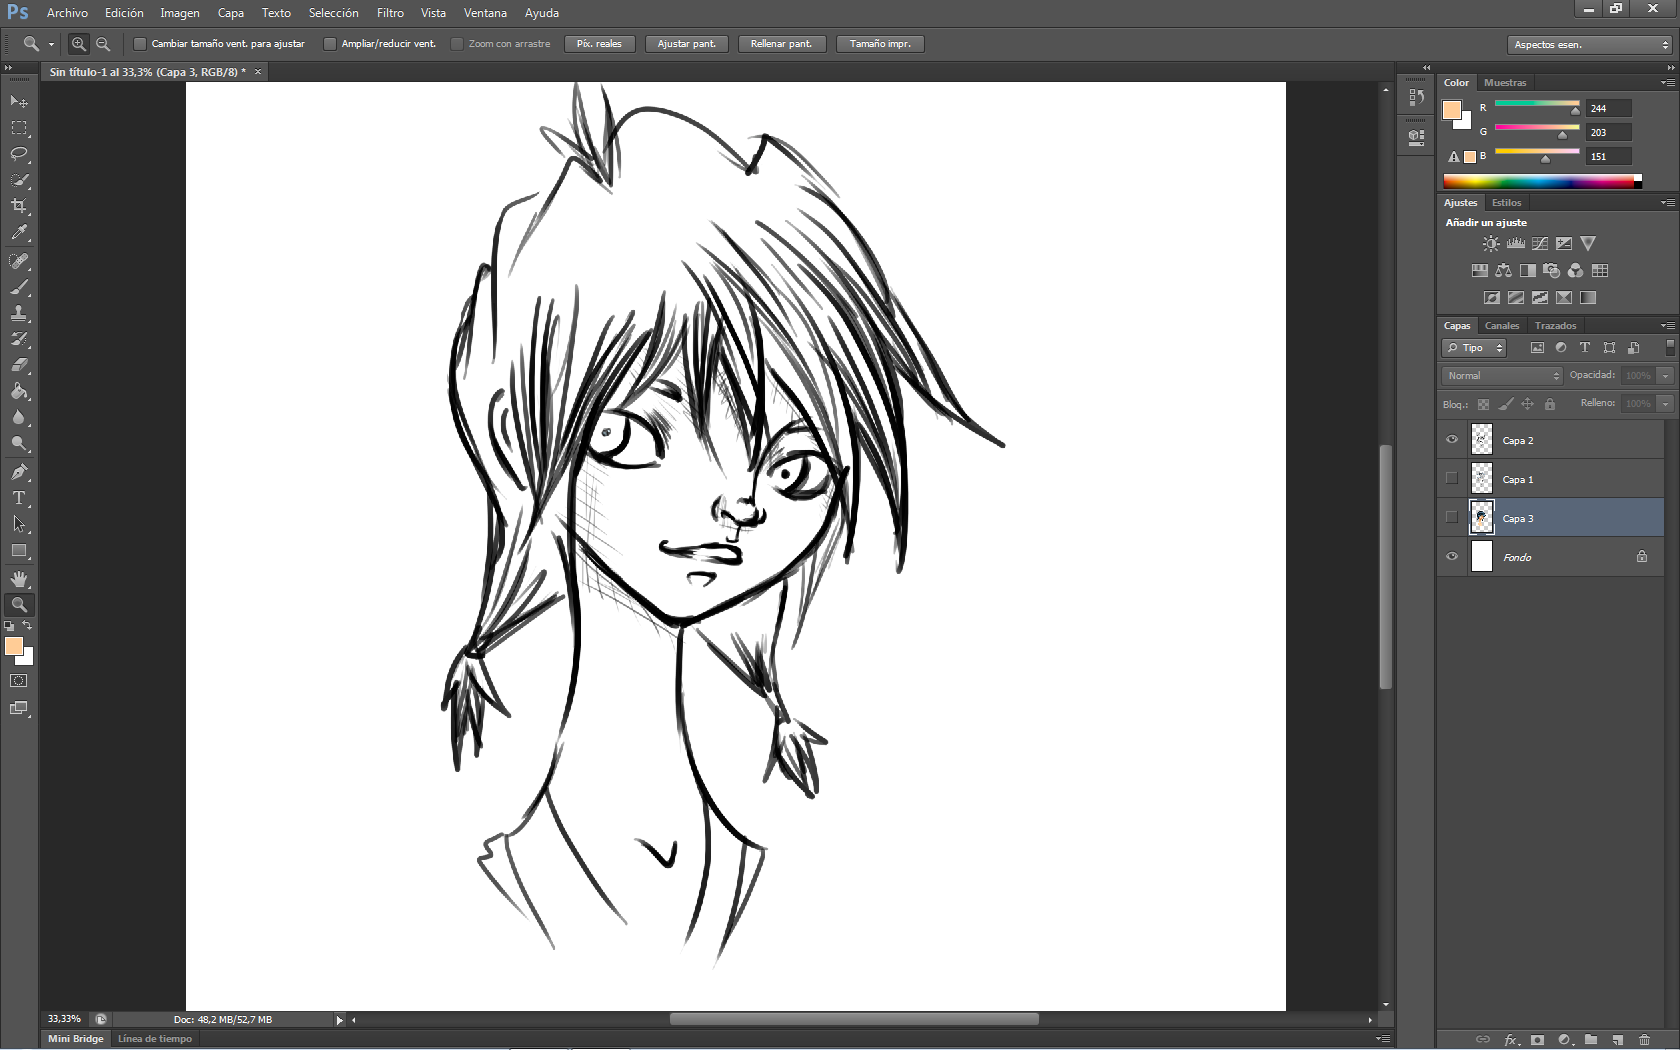Viewport: 1680px width, 1050px height.
Task: Enable the Ampliar/reducir vent. checkbox
Action: click(x=329, y=43)
